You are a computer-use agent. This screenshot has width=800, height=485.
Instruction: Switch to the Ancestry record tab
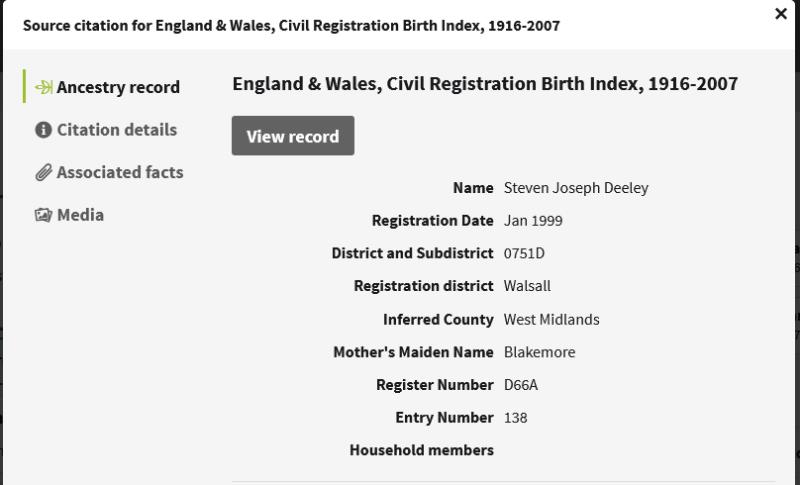tap(118, 87)
